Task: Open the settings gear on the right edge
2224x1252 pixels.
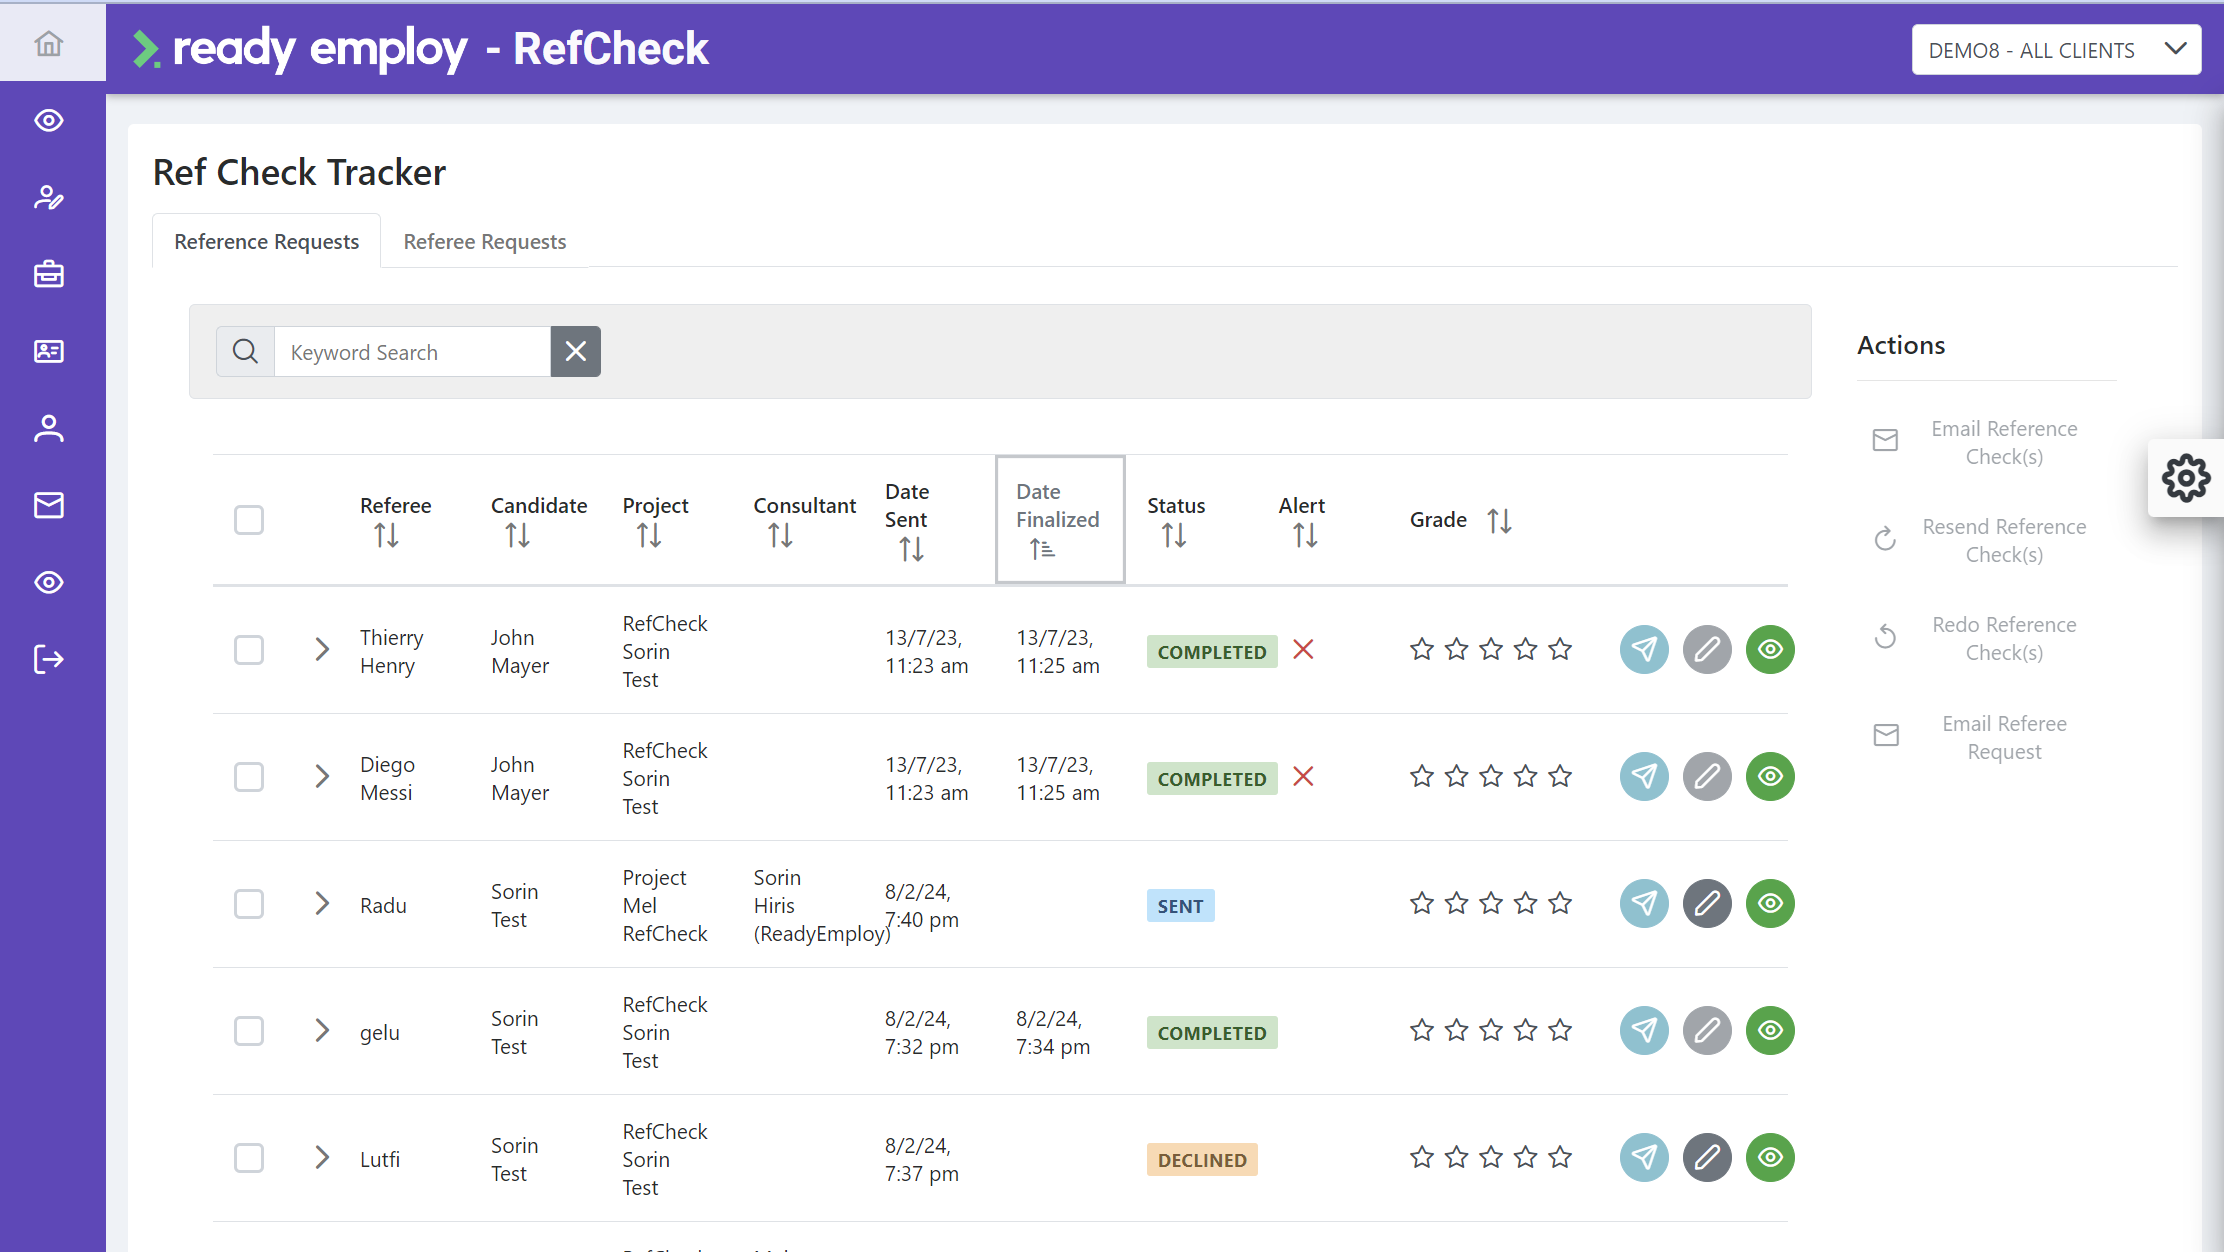Action: click(x=2186, y=477)
